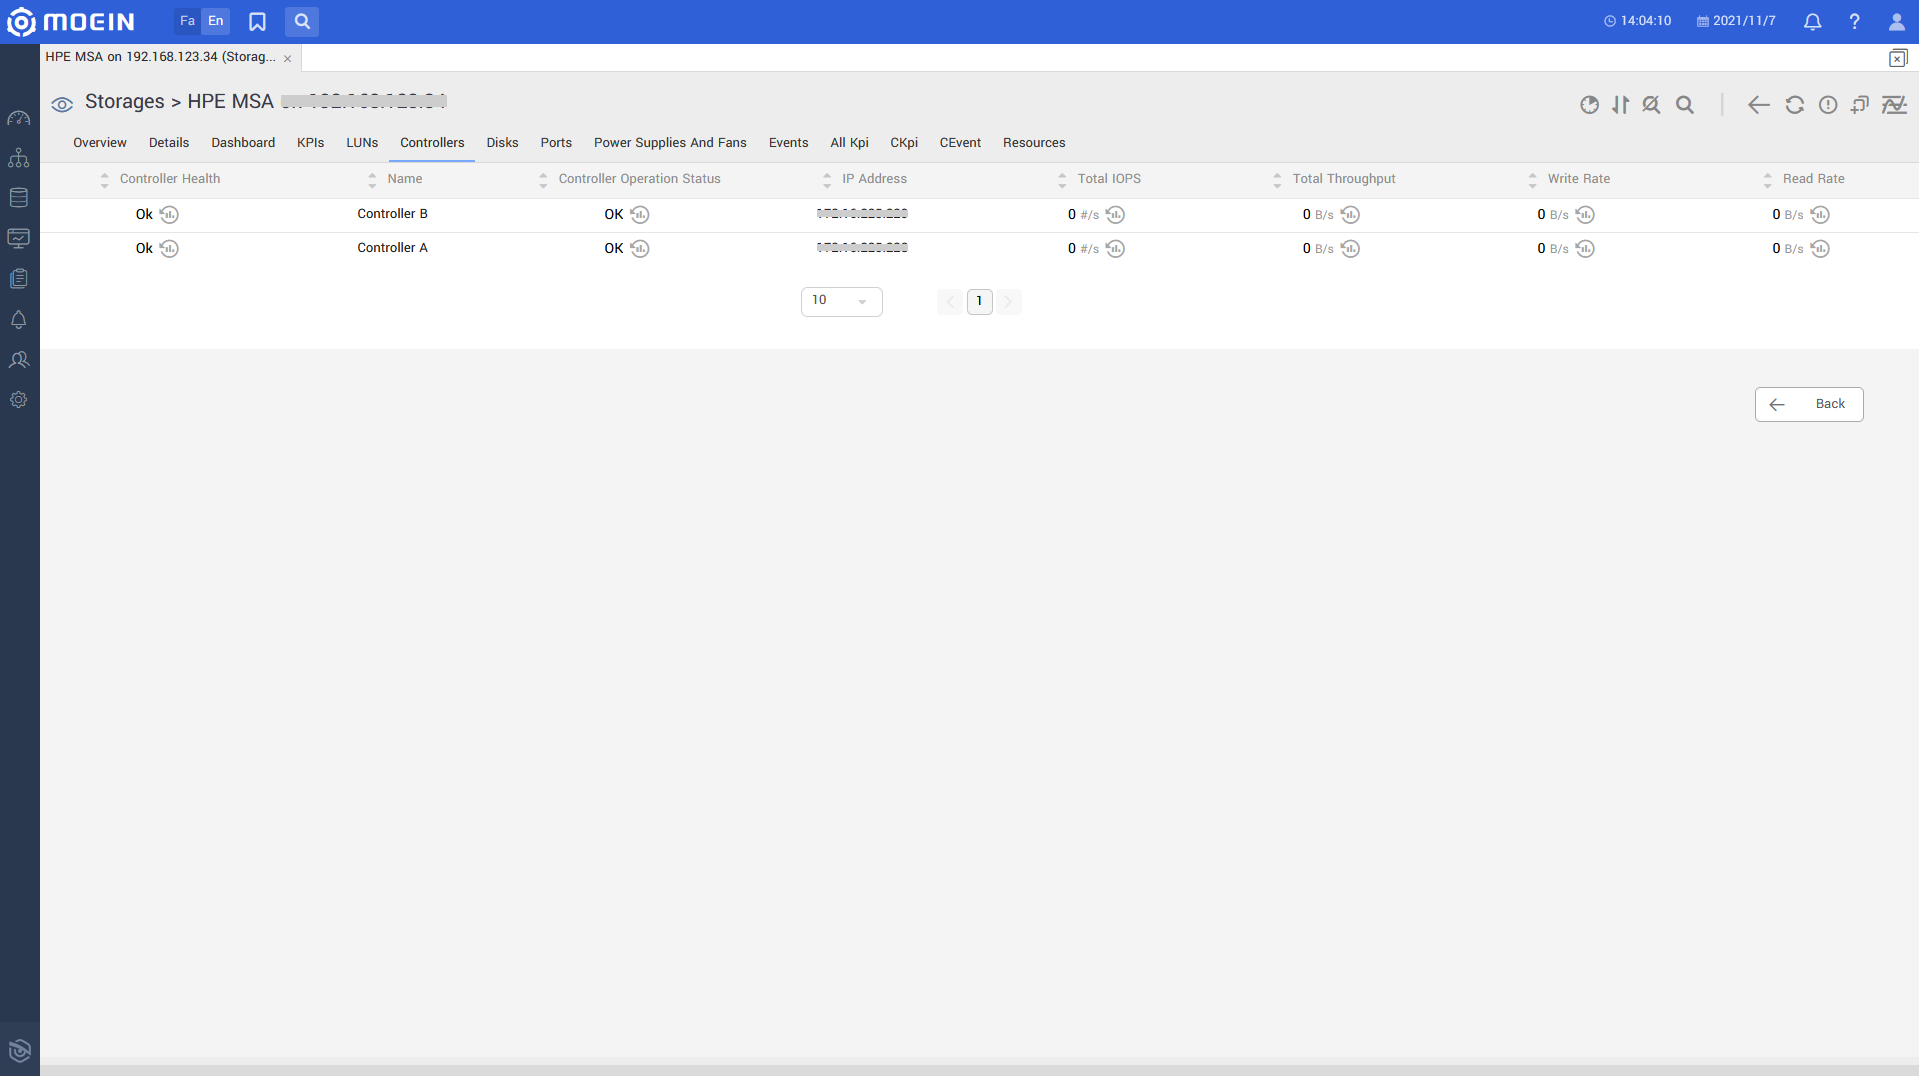The image size is (1919, 1076).
Task: Click the info circle toolbar icon
Action: click(1828, 105)
